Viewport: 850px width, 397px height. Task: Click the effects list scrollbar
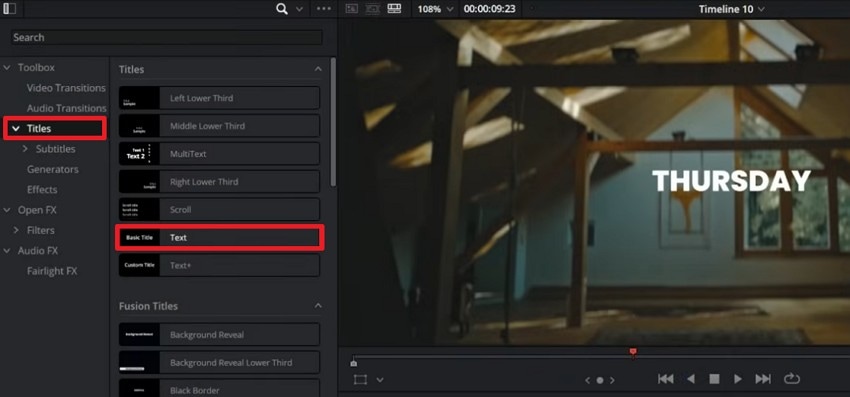333,122
